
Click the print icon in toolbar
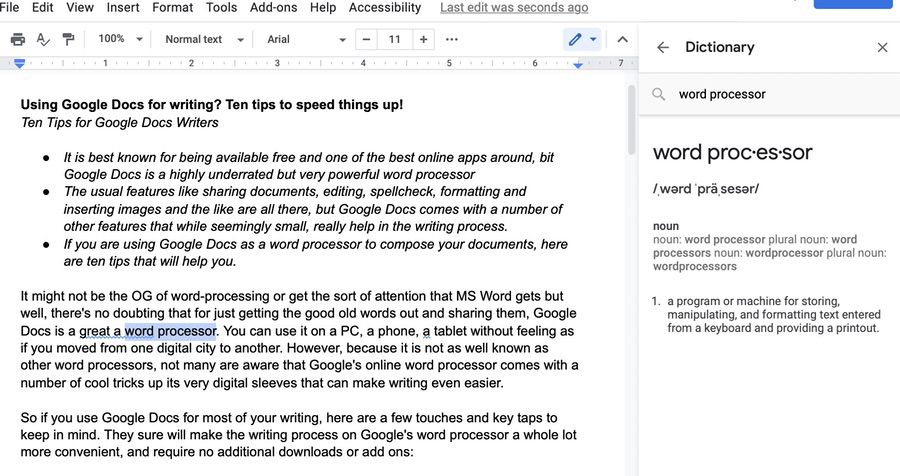tap(18, 39)
